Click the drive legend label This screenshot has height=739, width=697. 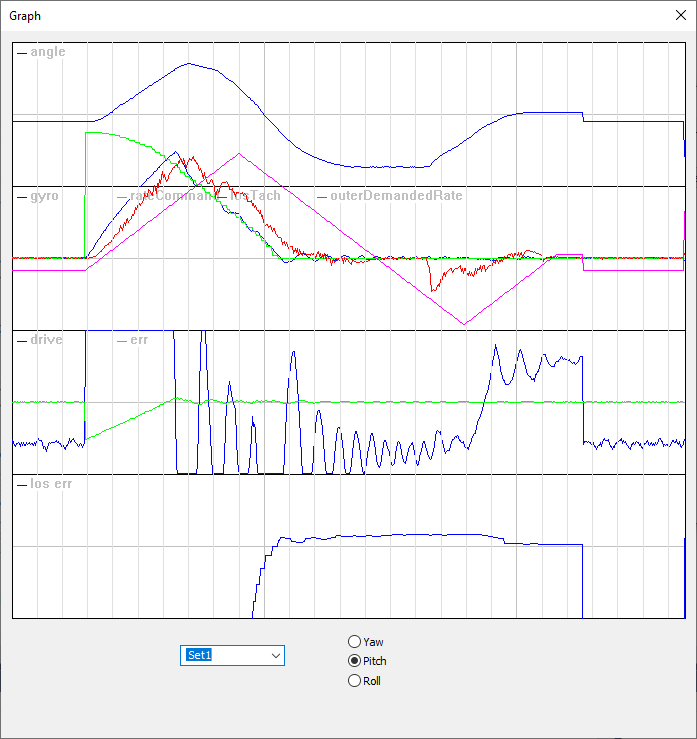tap(46, 340)
